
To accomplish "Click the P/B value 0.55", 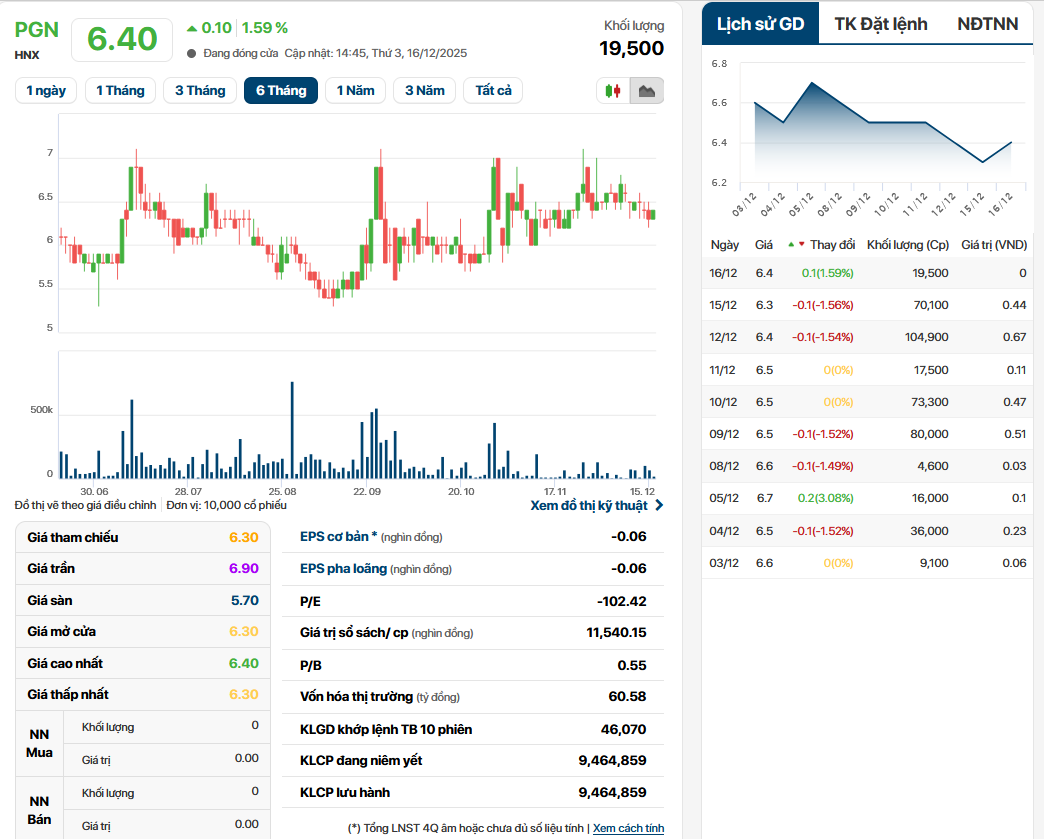I will (x=632, y=665).
